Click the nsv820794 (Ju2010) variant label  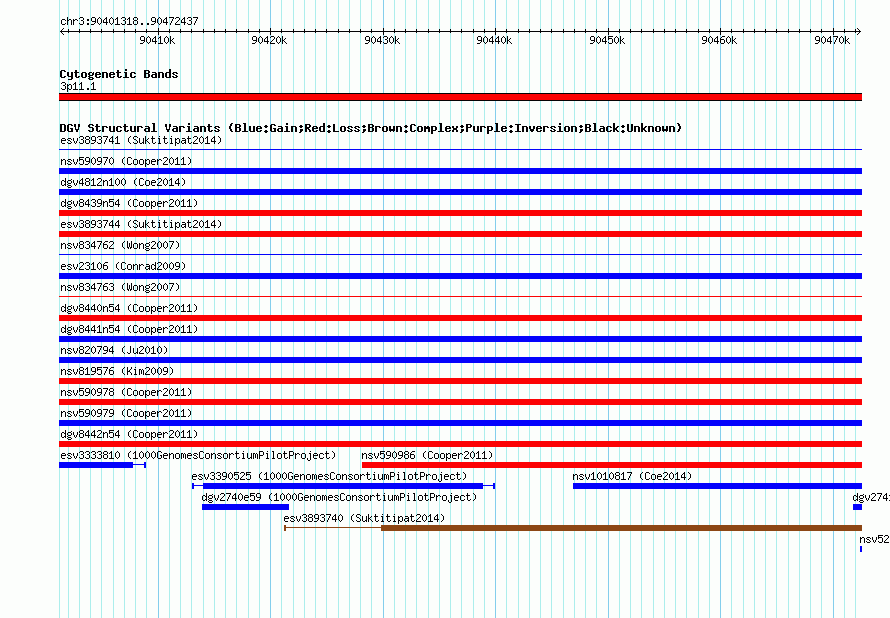point(114,350)
